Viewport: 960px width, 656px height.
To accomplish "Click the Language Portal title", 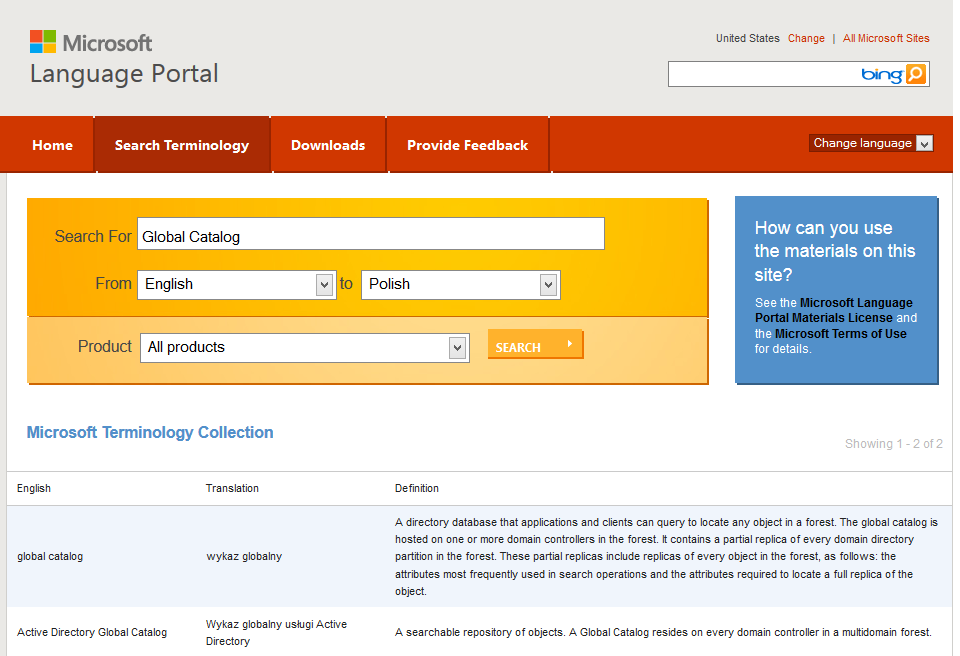I will [x=124, y=74].
